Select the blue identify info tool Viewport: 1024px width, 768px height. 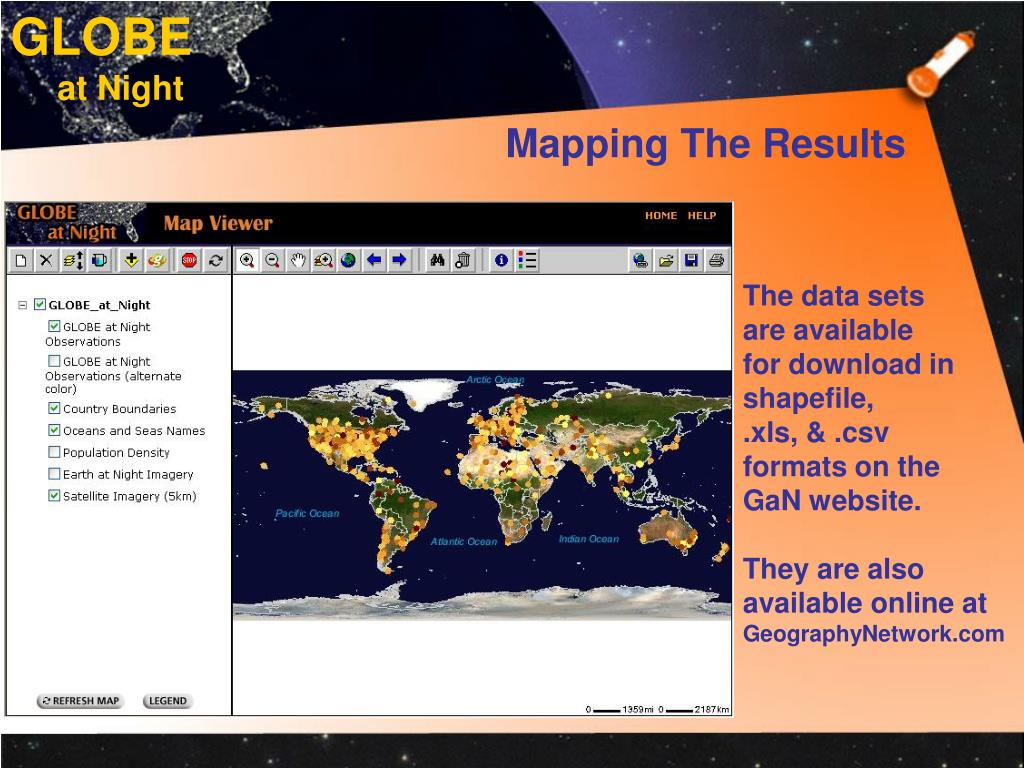point(501,261)
